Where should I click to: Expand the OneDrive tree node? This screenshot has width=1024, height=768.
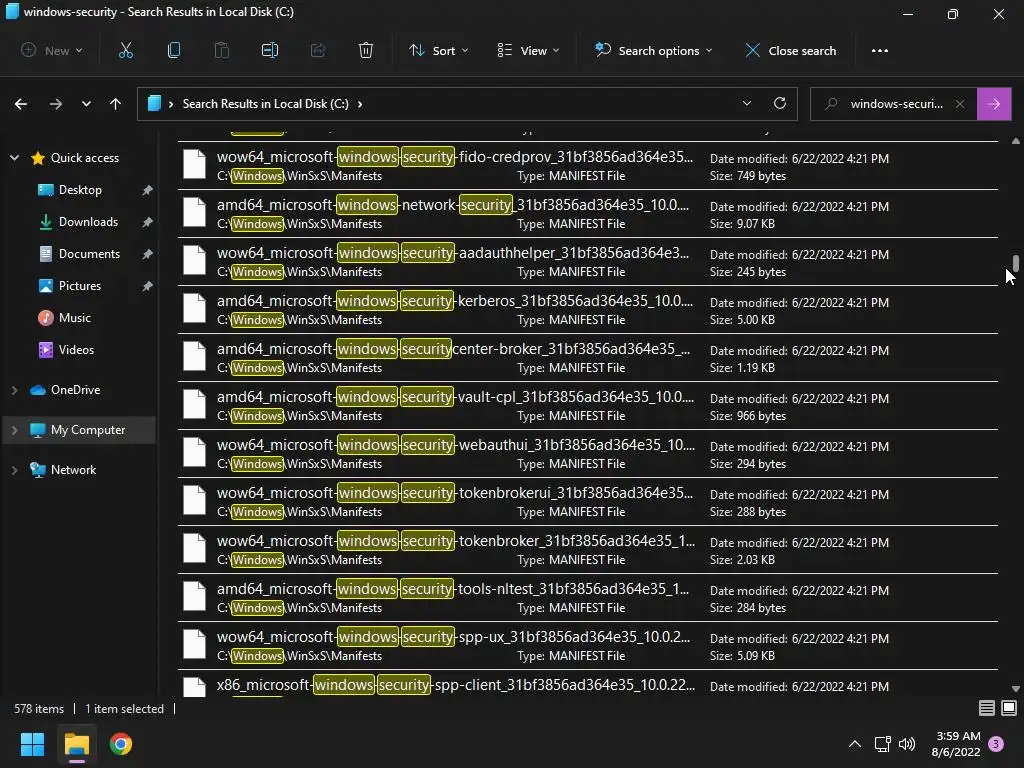coord(14,390)
